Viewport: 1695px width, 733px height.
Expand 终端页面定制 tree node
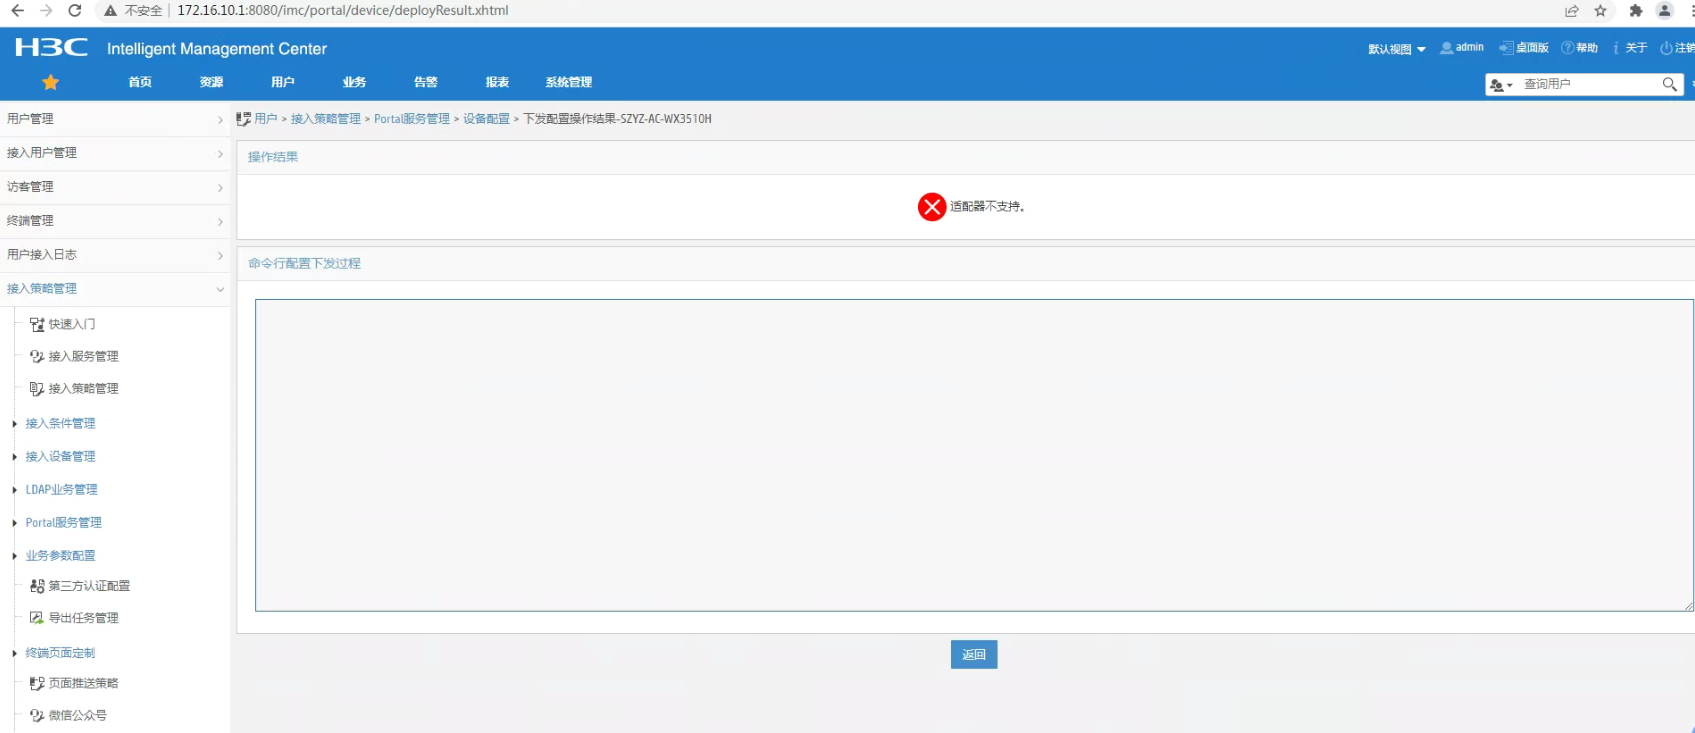tap(14, 653)
